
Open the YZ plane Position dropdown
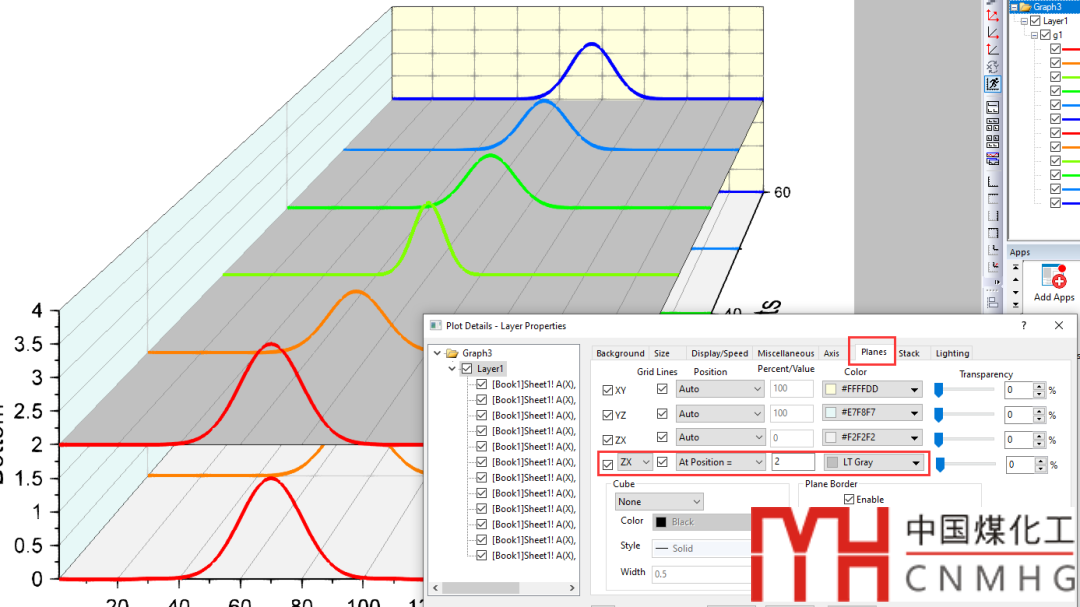pyautogui.click(x=719, y=413)
